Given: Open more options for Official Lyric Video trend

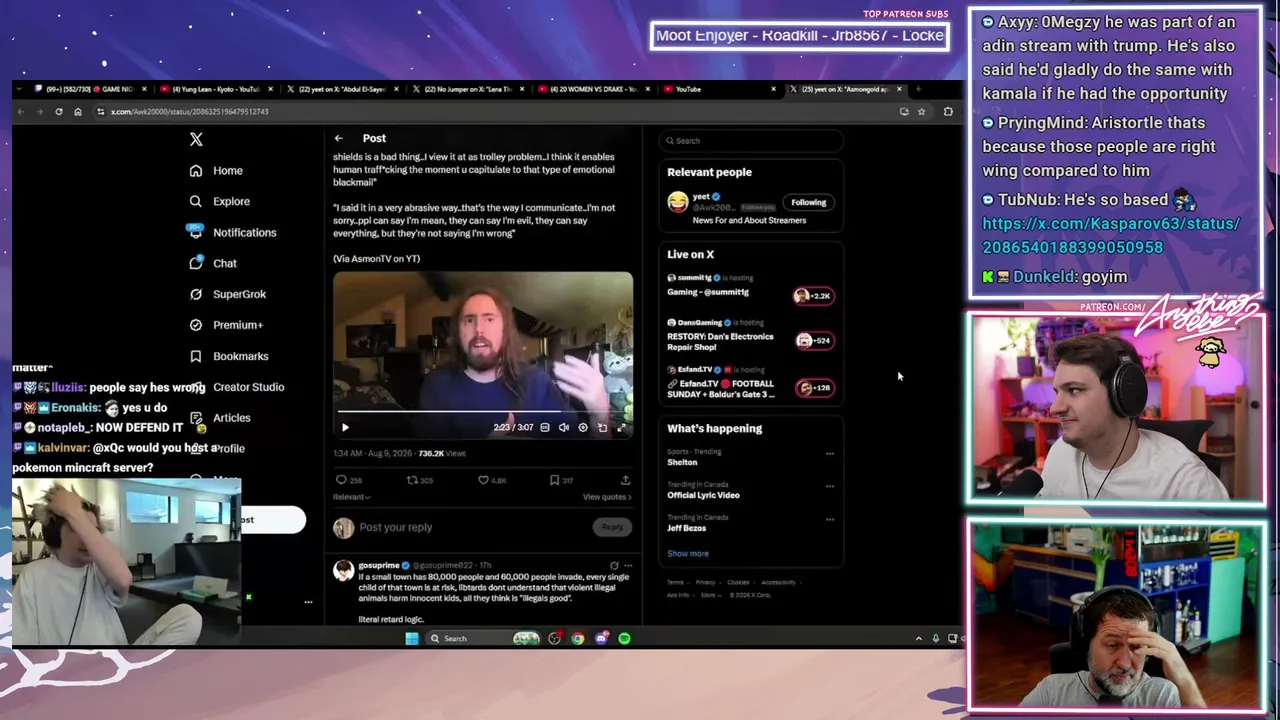Looking at the screenshot, I should (x=829, y=486).
